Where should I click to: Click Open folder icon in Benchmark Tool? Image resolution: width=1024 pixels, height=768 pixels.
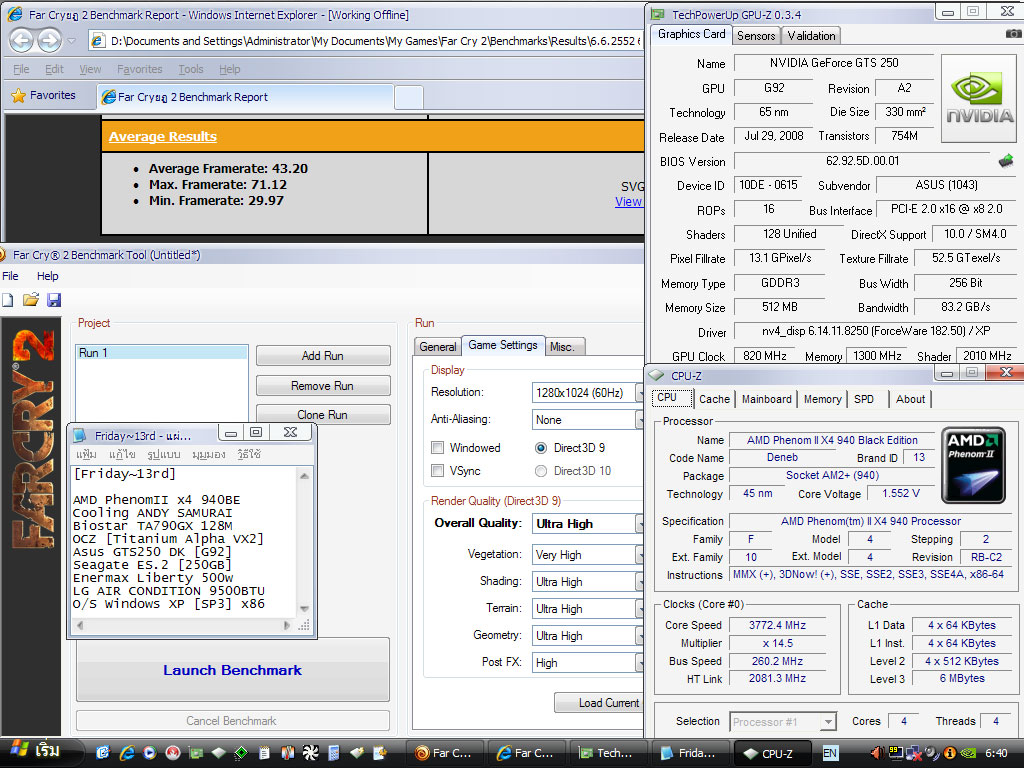pyautogui.click(x=31, y=300)
